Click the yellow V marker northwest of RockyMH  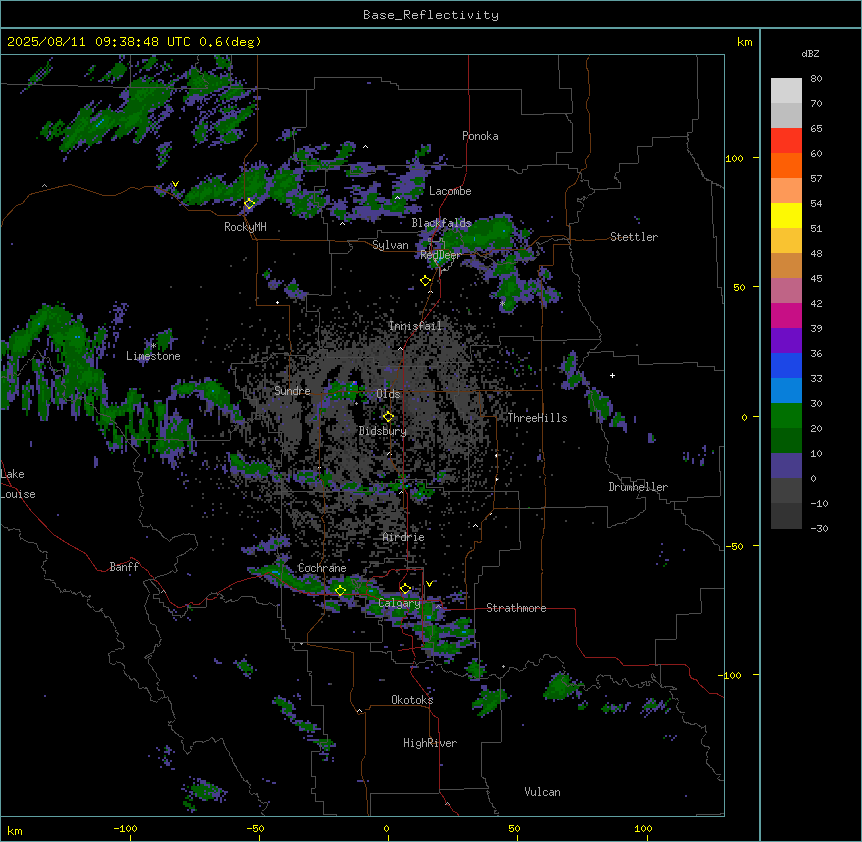(x=175, y=184)
